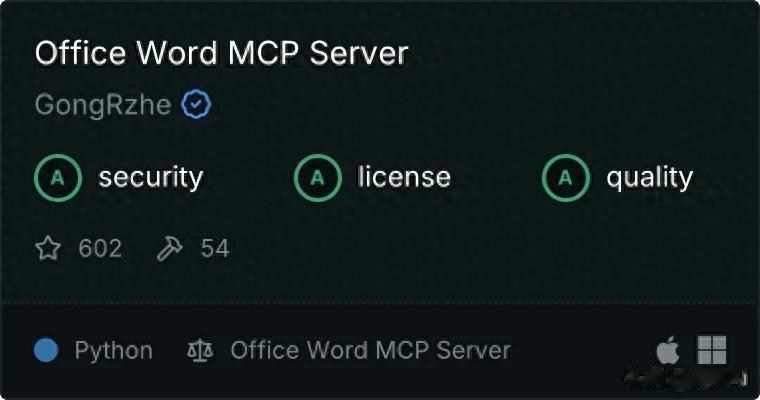The image size is (760, 400).
Task: Click the hammer tools icon beside 54
Action: coord(170,249)
